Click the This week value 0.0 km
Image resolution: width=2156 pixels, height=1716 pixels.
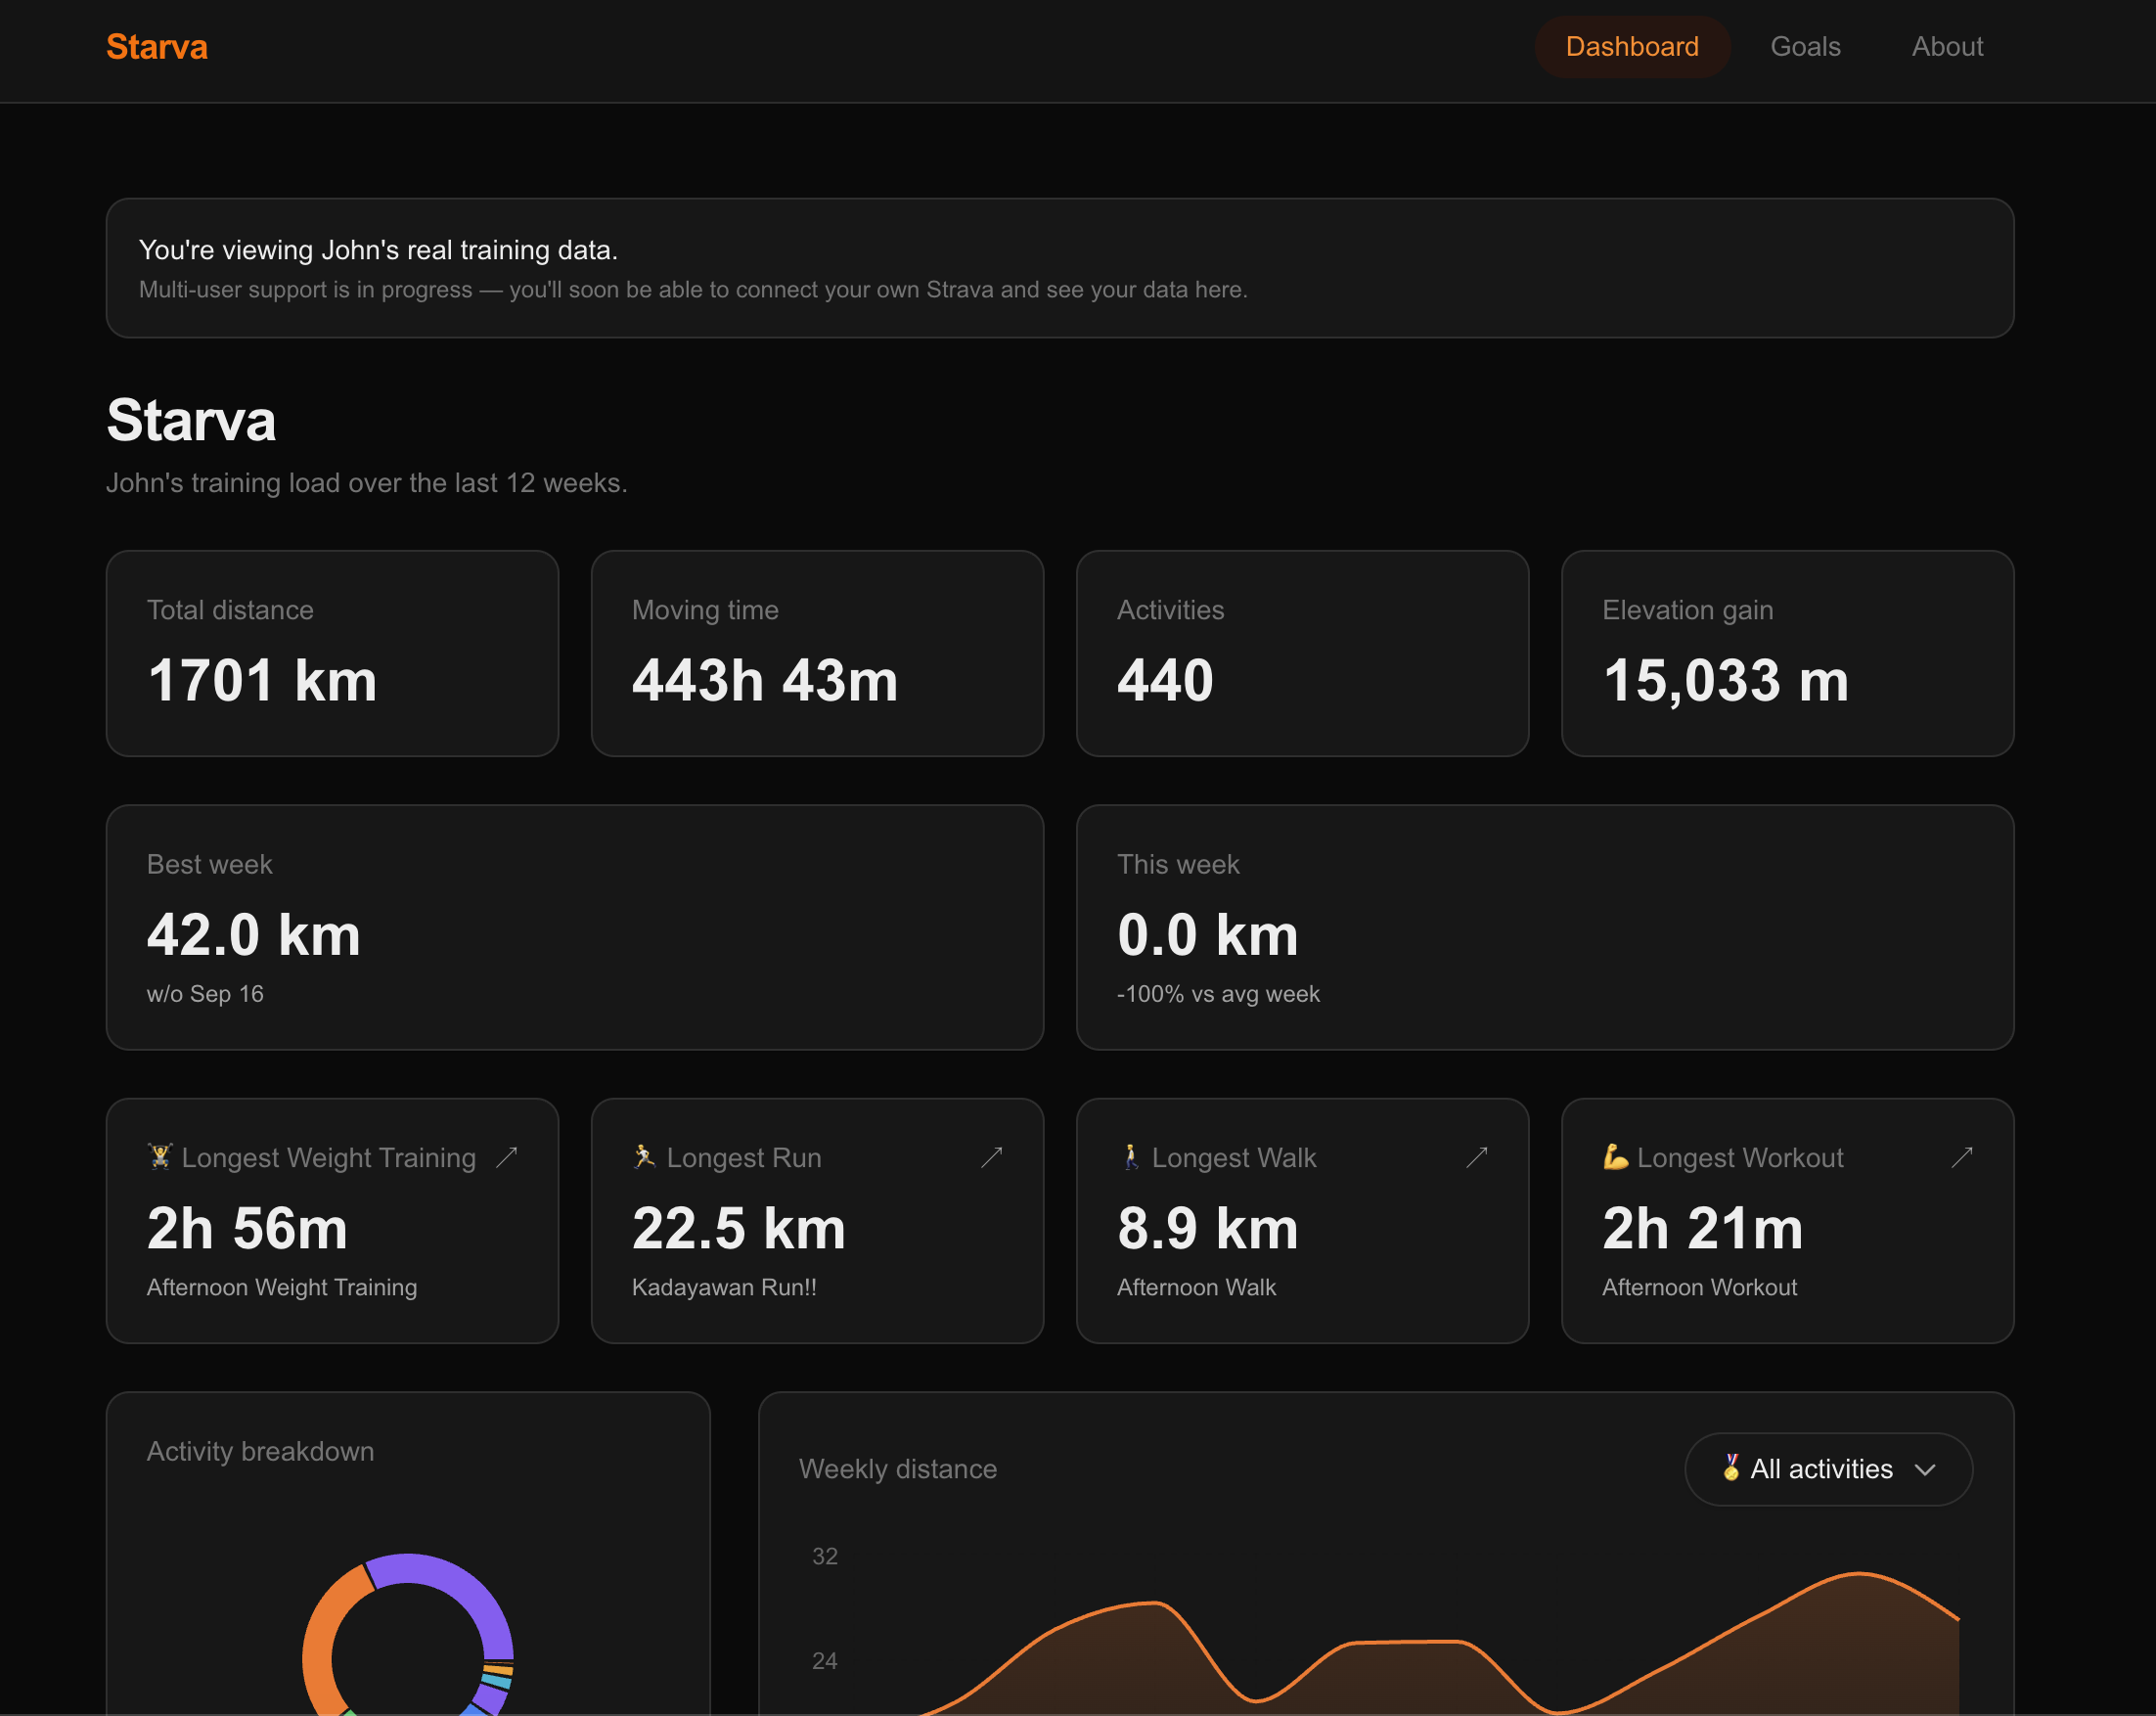coord(1207,935)
